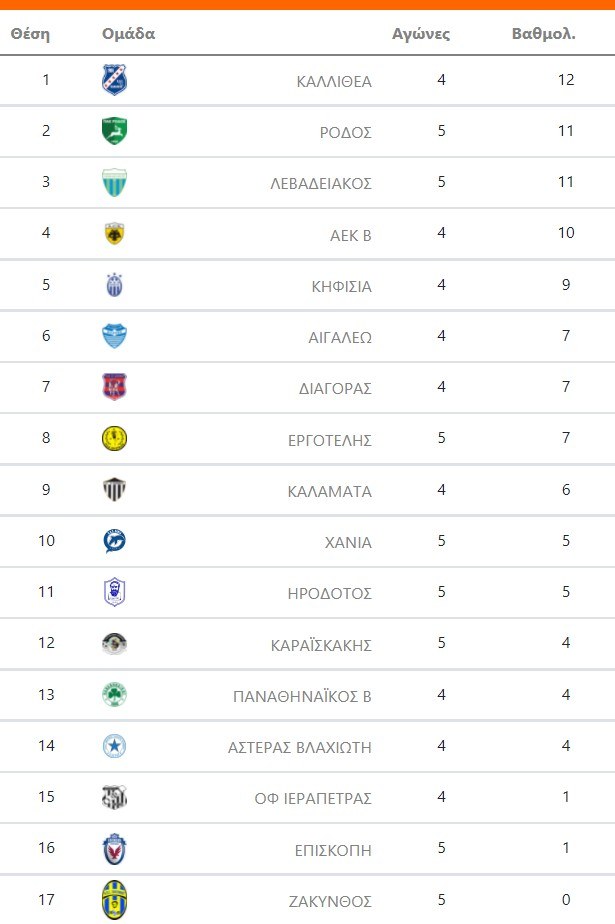Click the ΚΑΛΑΜΑΤΑ black striped crest
615x924 pixels.
coord(115,490)
